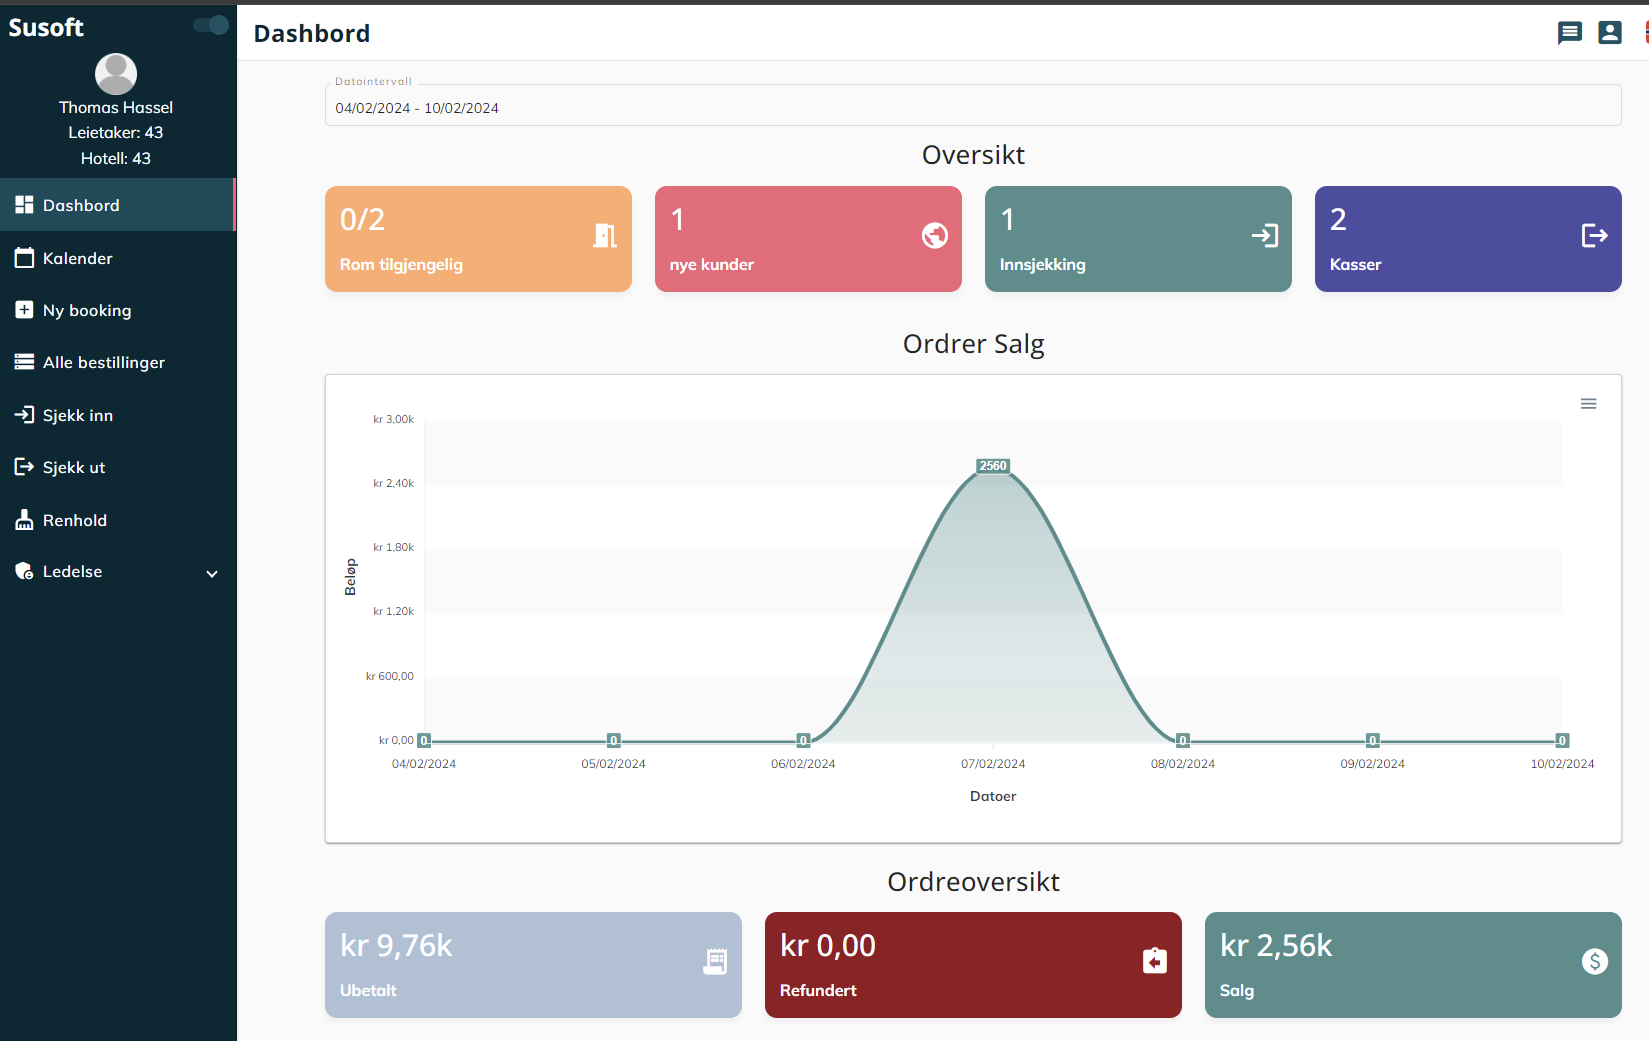Click the globe icon on nye kunder card
Screen dimensions: 1649x1041
(x=934, y=236)
